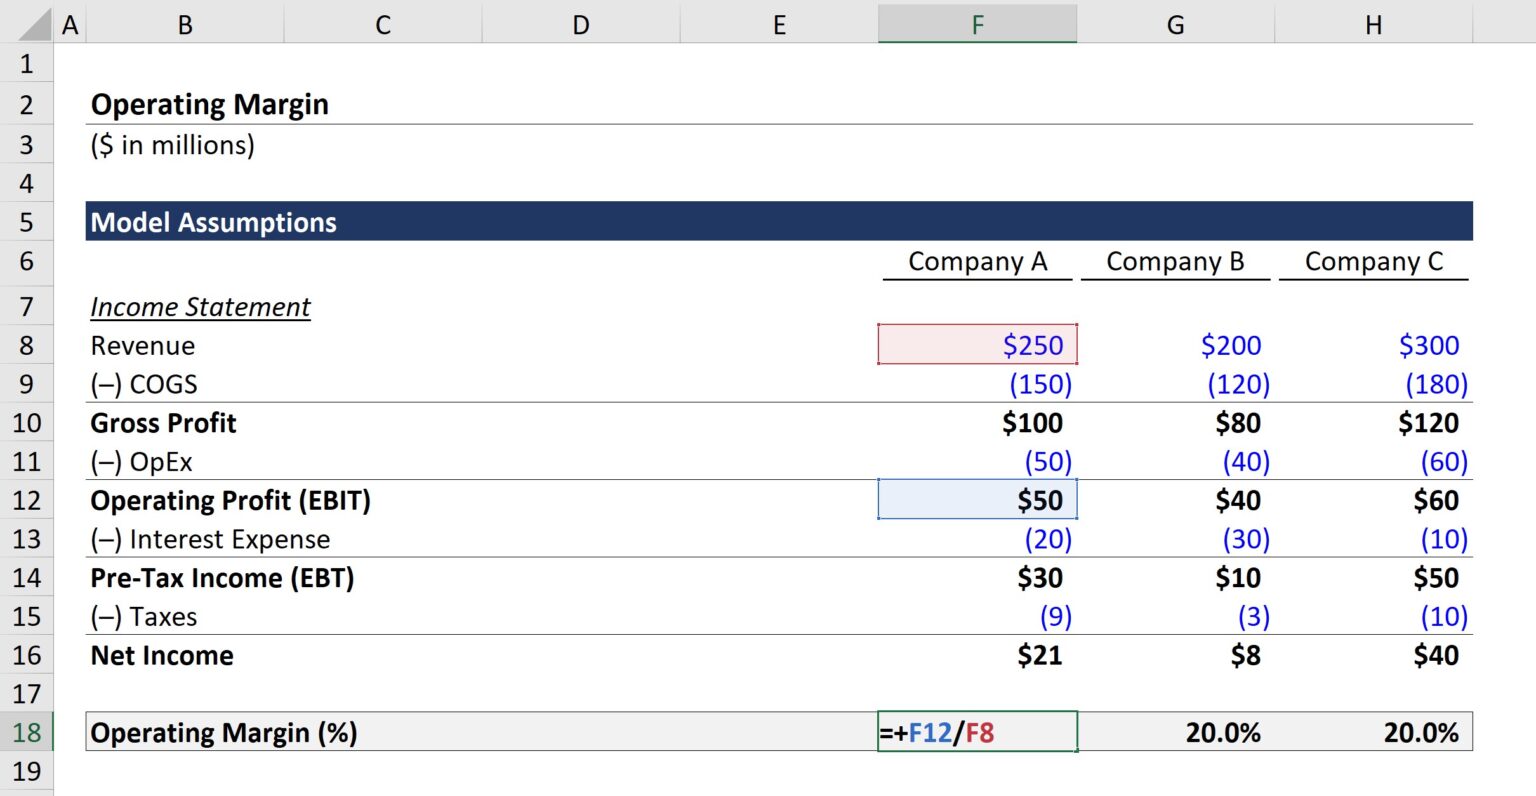Select the (–) Interest Expense label cell

pos(210,539)
